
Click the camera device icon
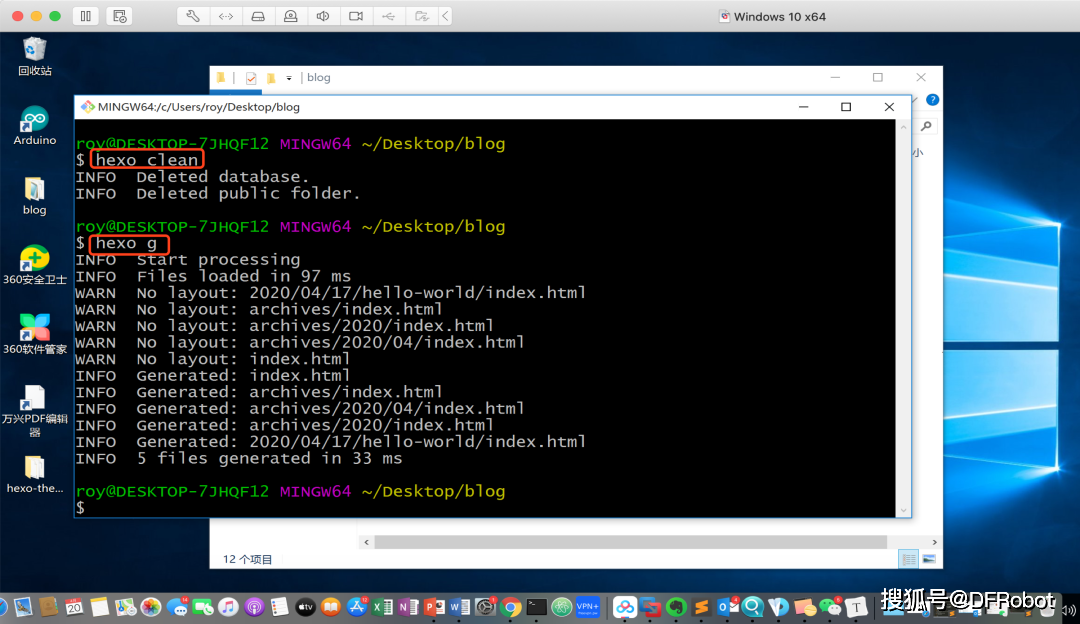pos(356,16)
